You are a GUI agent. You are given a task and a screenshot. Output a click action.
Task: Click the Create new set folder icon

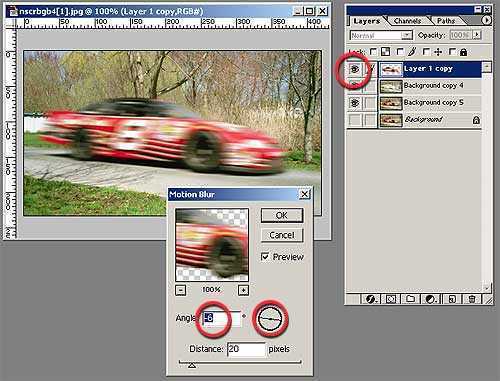click(411, 299)
